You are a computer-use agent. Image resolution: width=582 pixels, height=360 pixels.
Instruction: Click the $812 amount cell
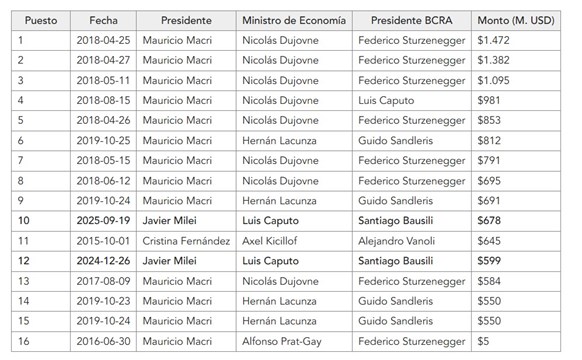(516, 141)
